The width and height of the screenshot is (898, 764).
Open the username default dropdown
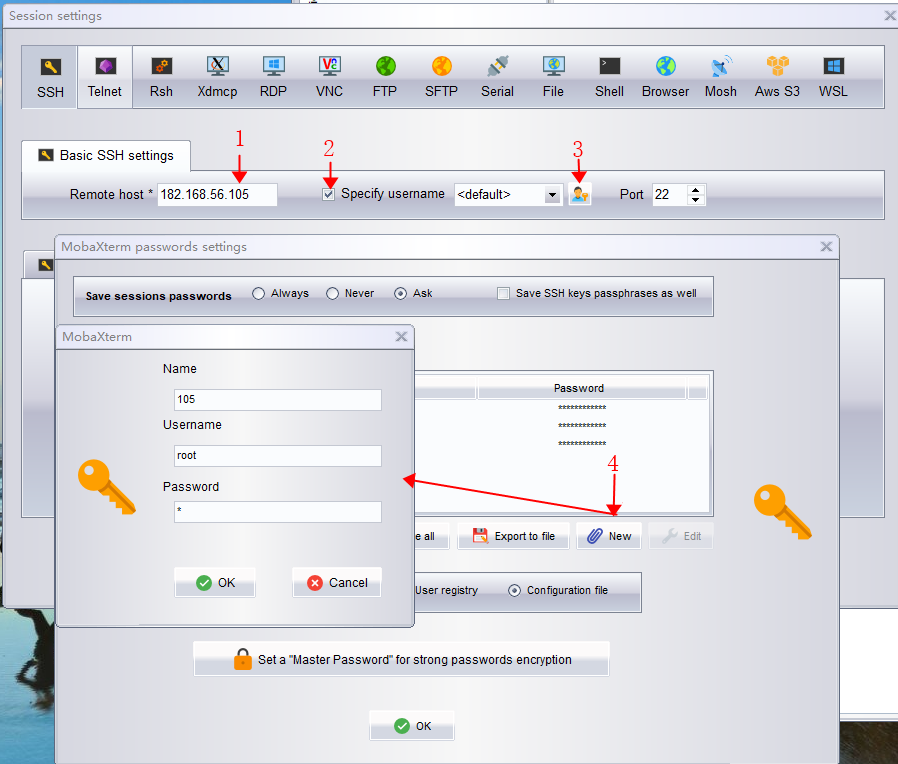(x=552, y=194)
